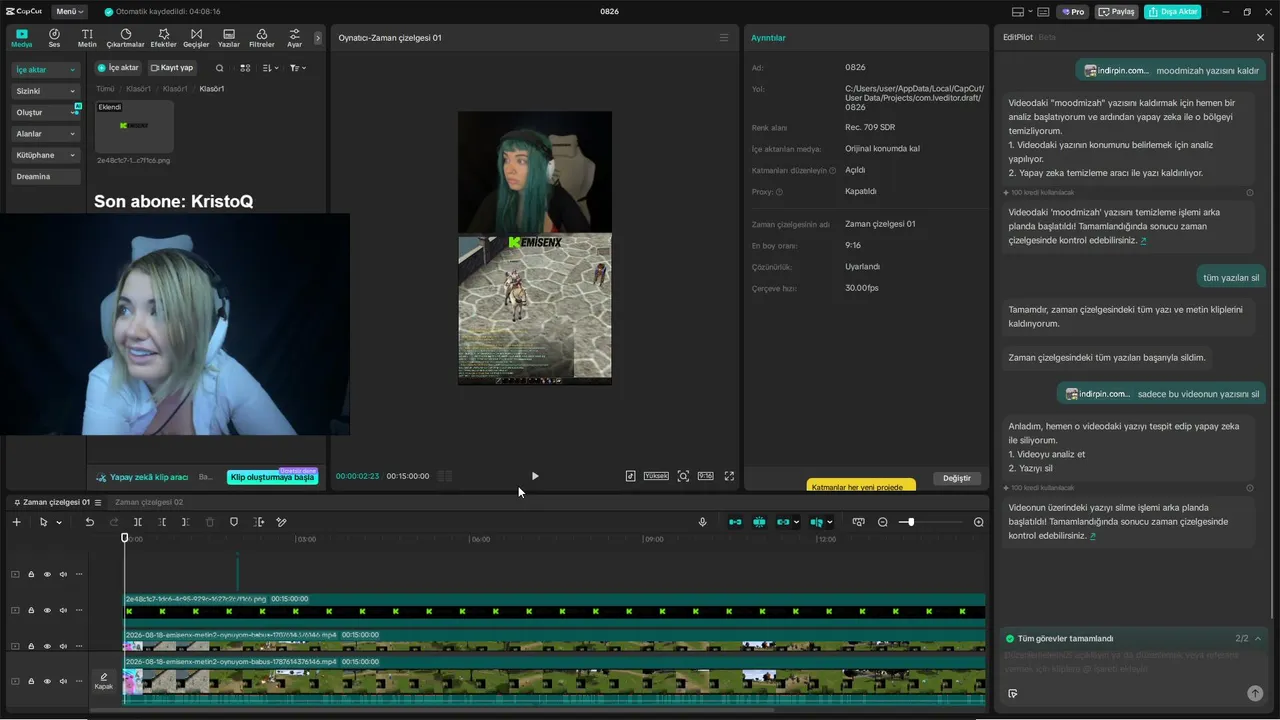
Task: Expand the Oluştur sidebar section
Action: tap(45, 113)
